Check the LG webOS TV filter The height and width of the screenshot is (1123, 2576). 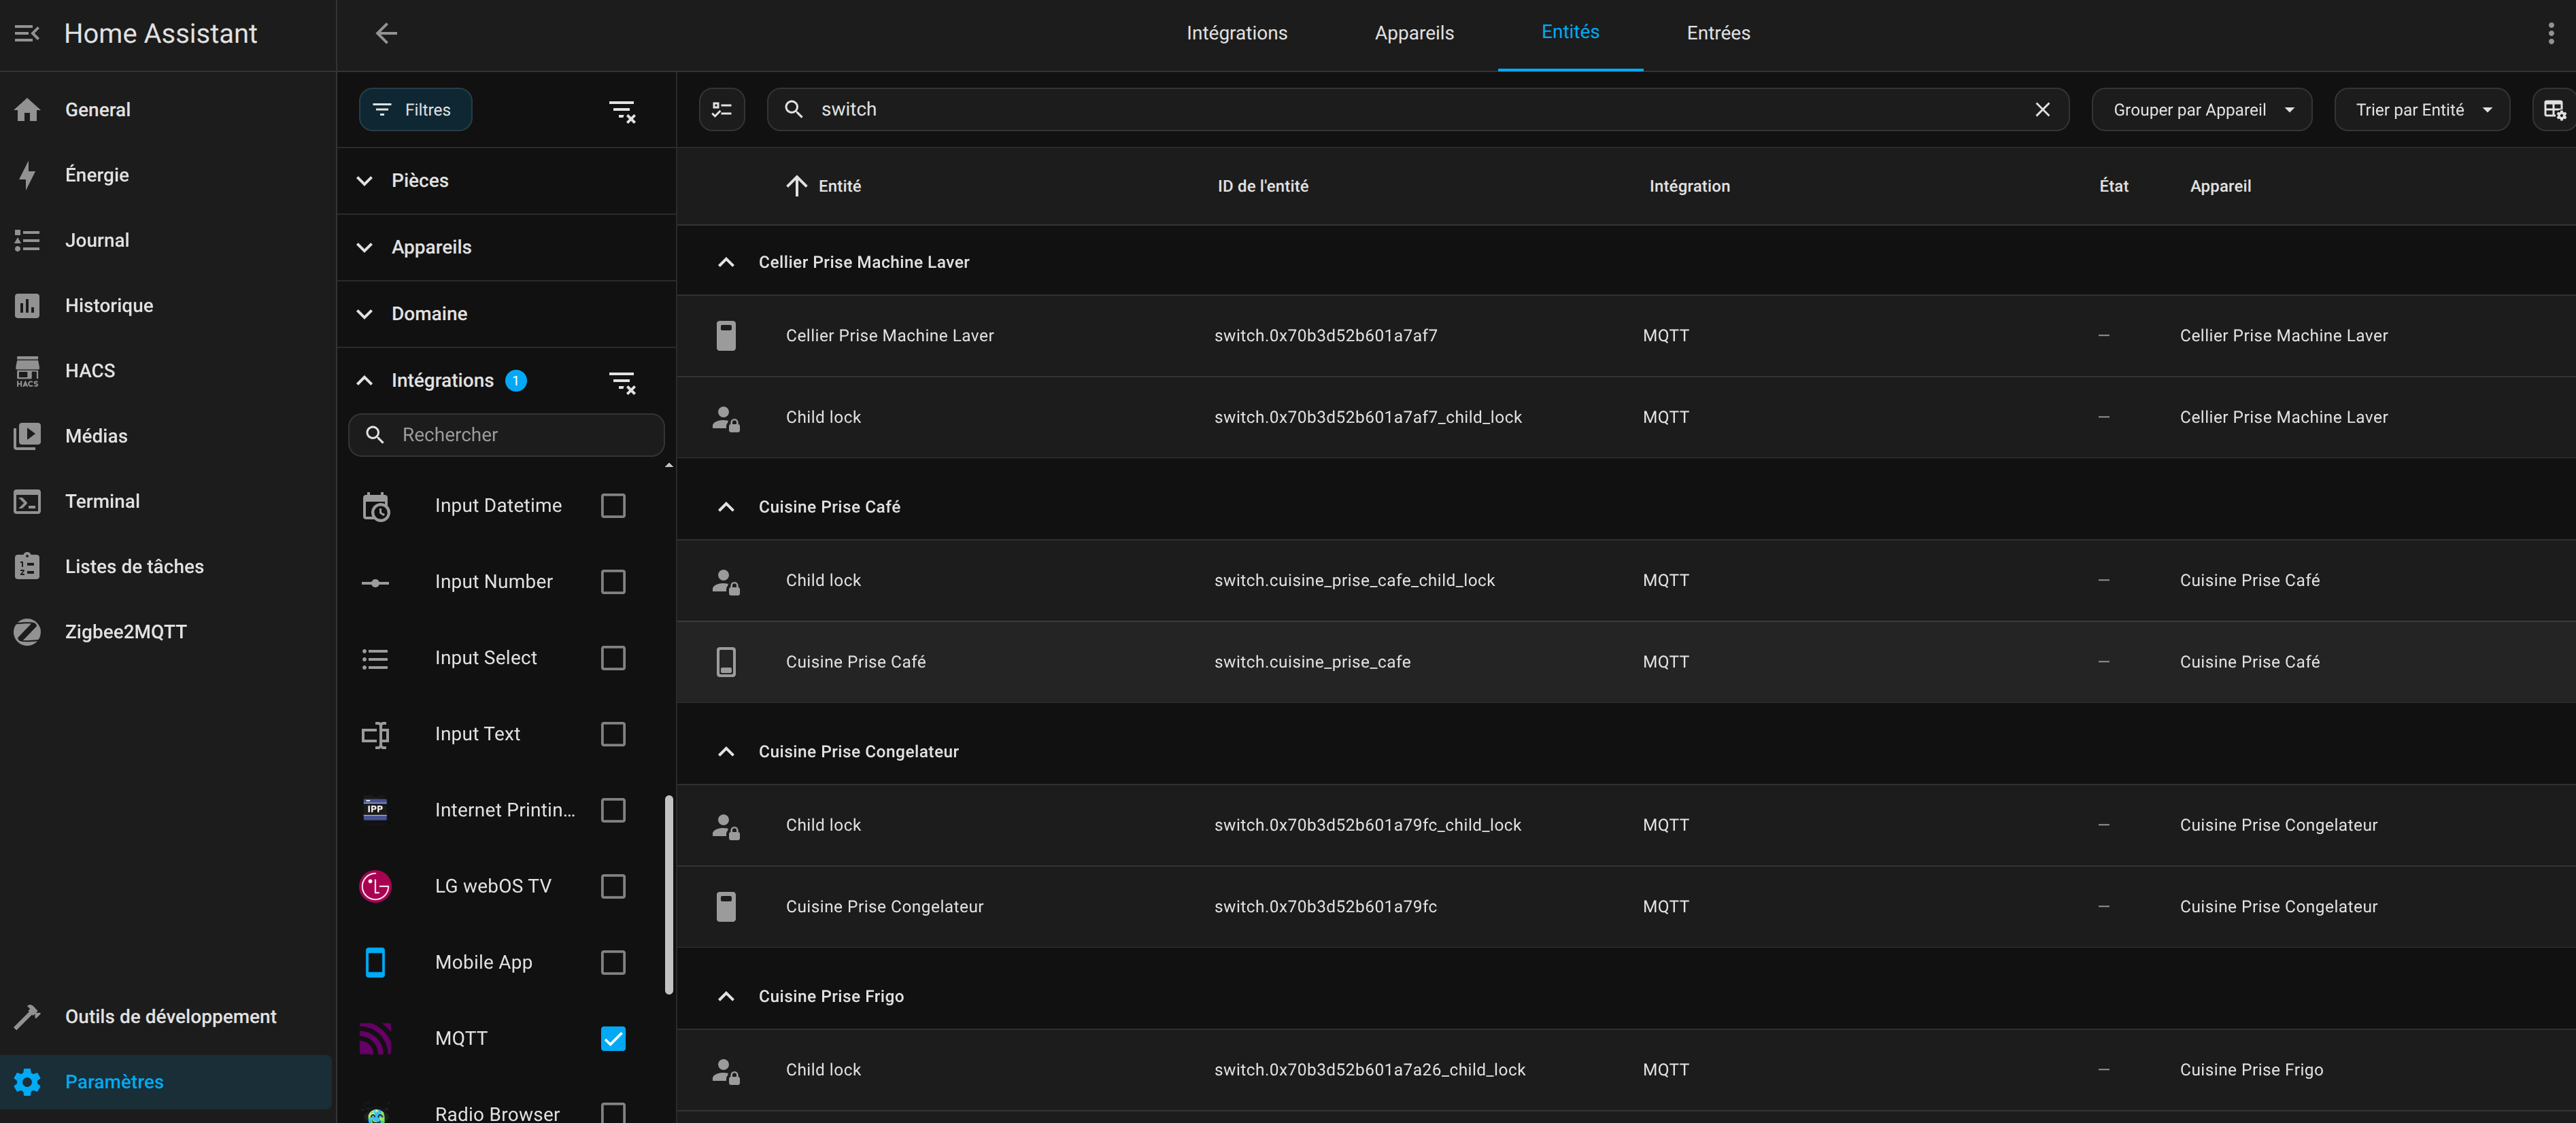(613, 886)
